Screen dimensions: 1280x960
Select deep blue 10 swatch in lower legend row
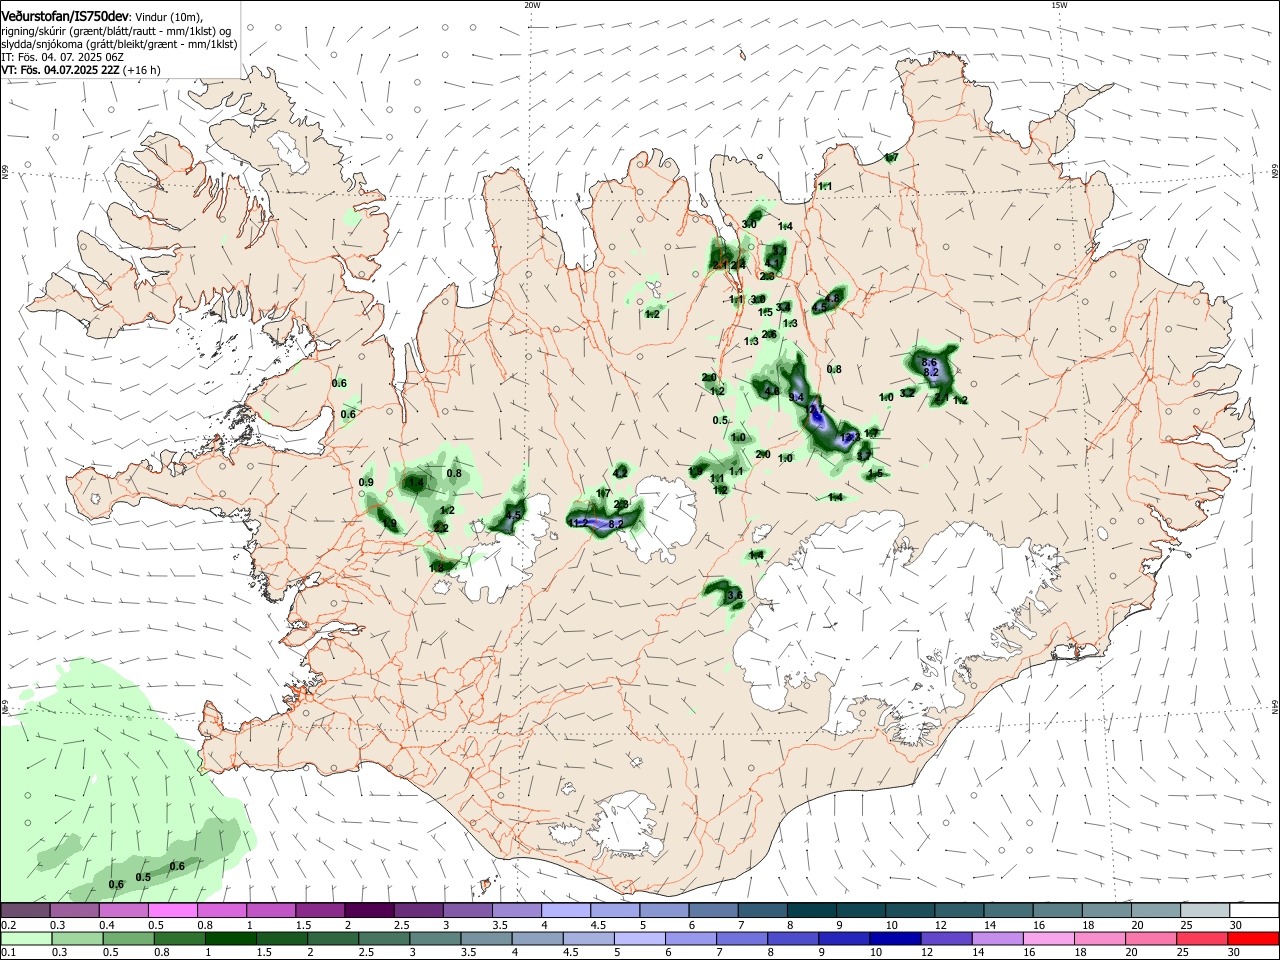895,939
